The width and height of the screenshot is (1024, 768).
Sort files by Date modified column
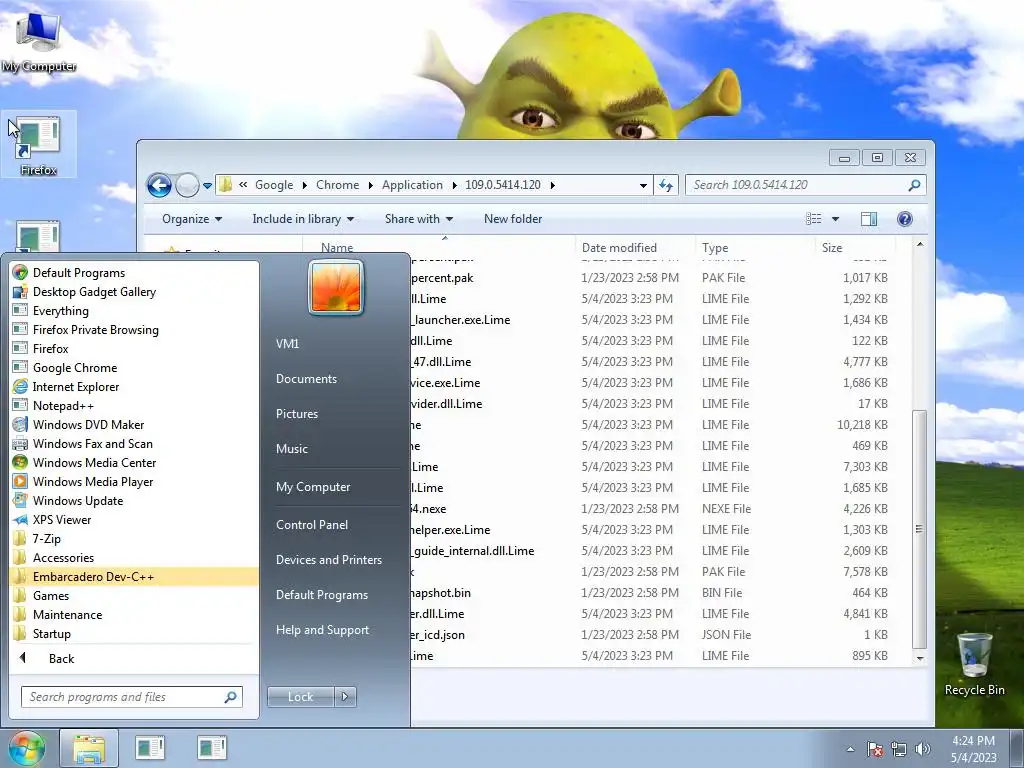point(619,248)
